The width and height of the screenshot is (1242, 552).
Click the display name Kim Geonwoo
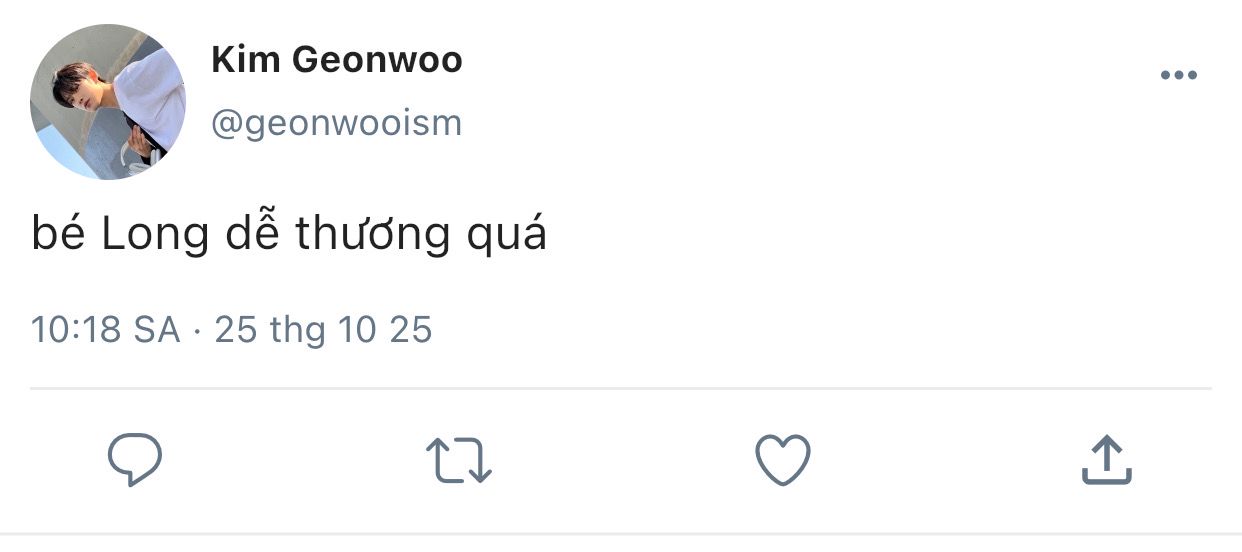coord(337,60)
